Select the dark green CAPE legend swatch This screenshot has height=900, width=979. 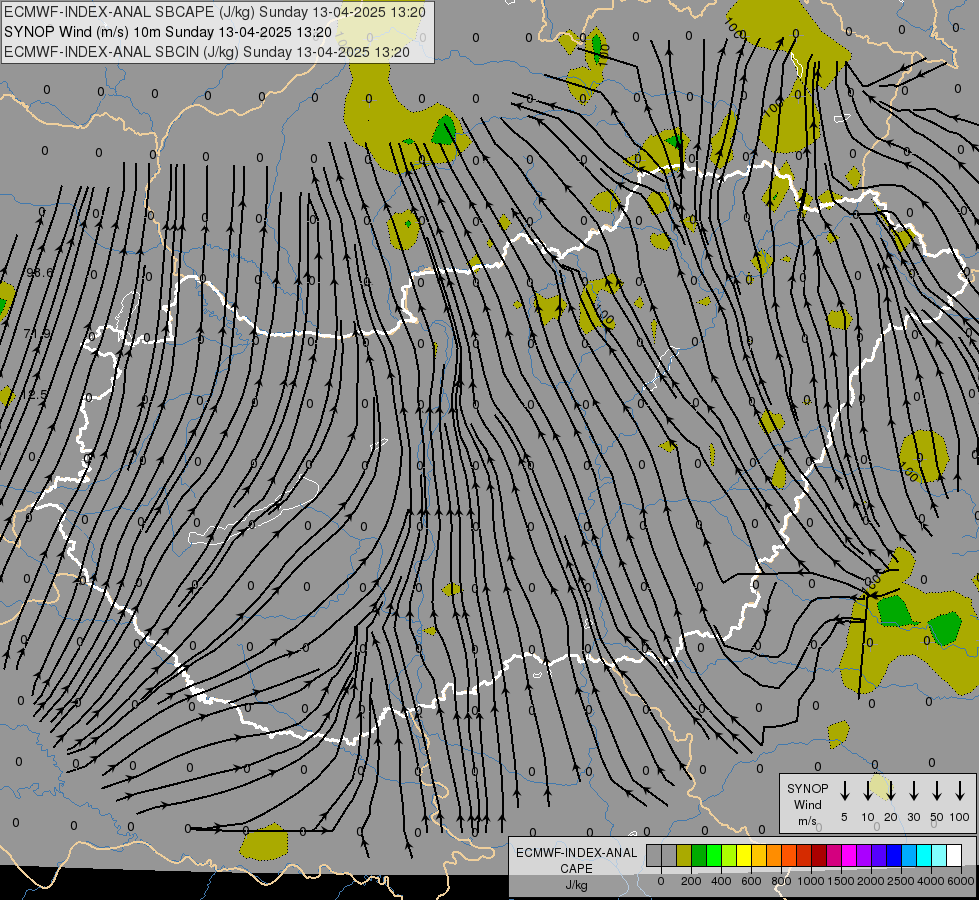(699, 855)
